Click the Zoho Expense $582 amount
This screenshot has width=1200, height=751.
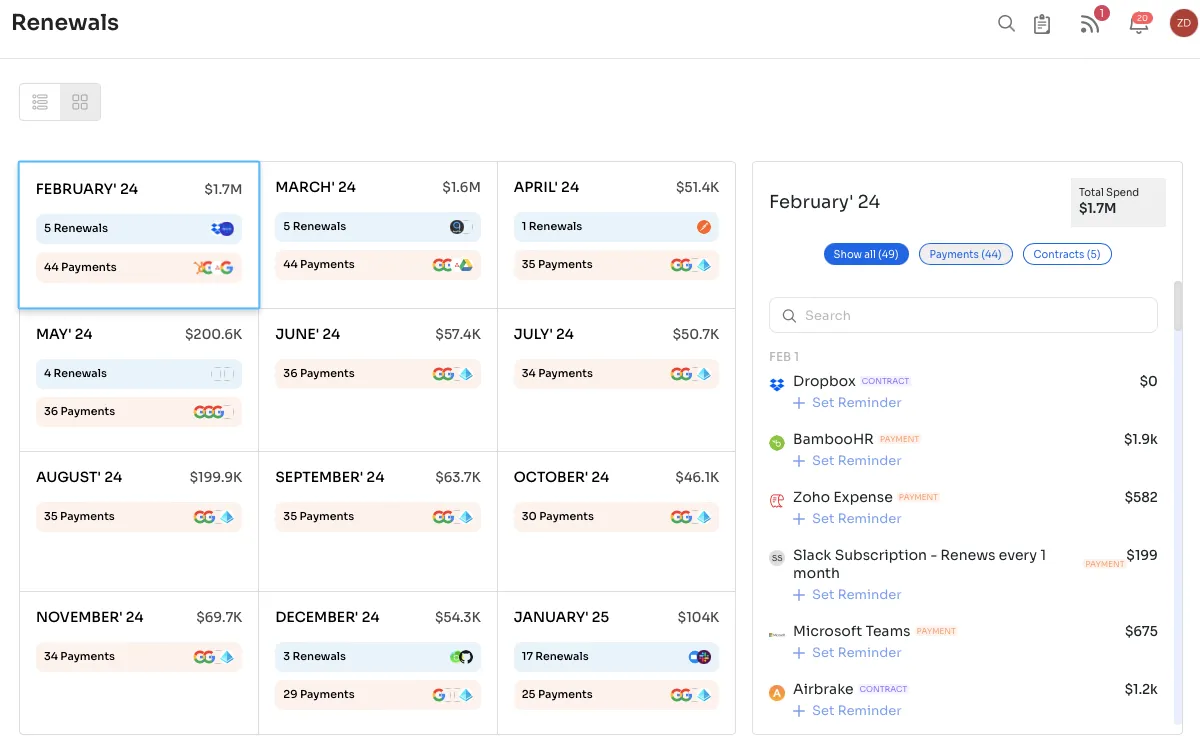(x=1141, y=497)
